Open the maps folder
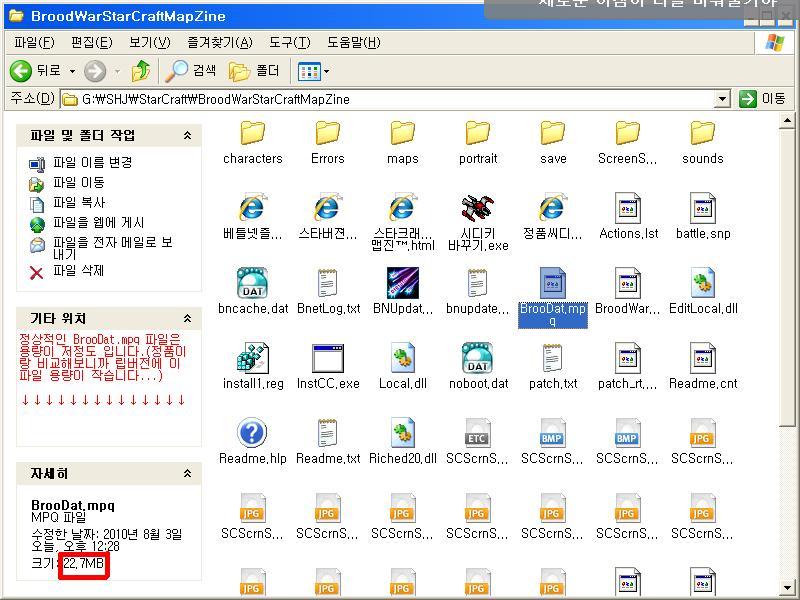The height and width of the screenshot is (600, 800). click(402, 133)
